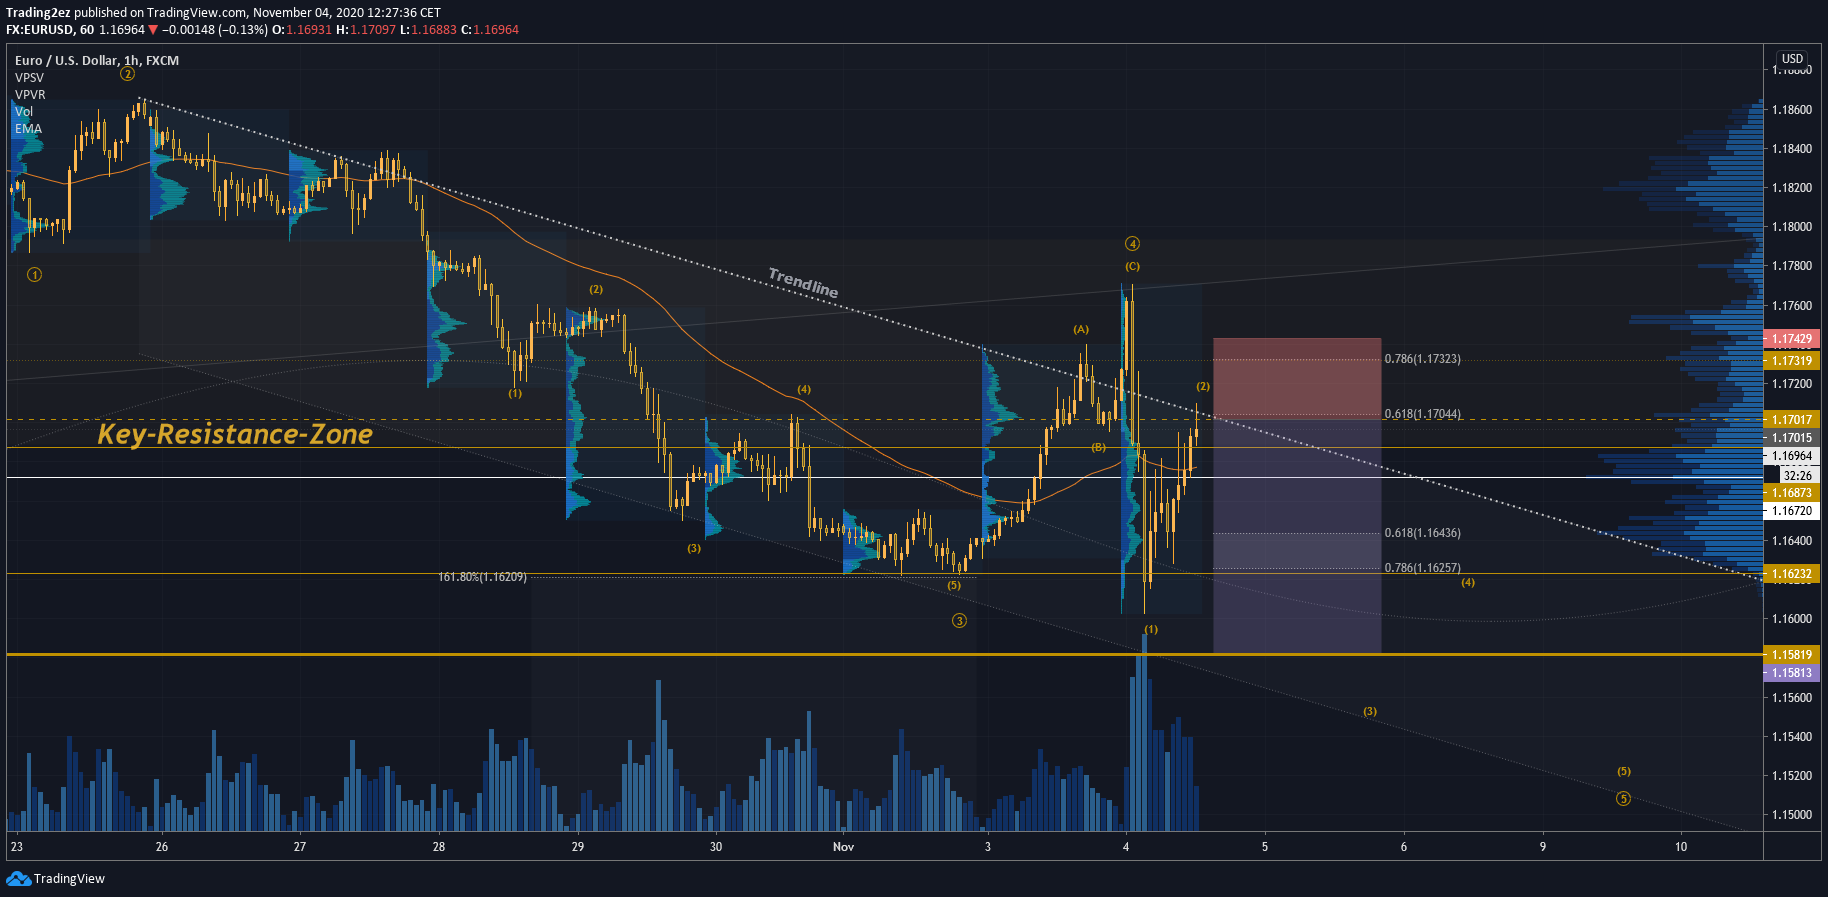
Task: Select the 0.786(1.17323) Fibonacci level label
Action: tap(1422, 359)
